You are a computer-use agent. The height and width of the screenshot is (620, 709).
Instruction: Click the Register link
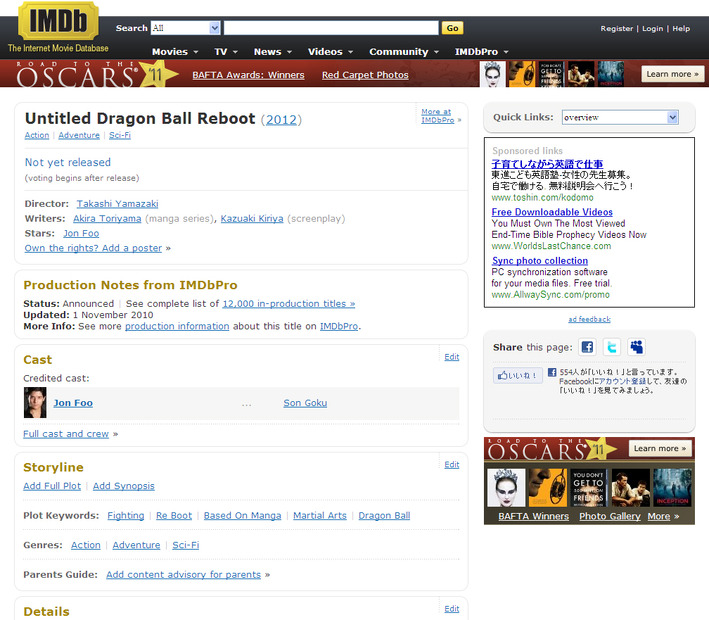[616, 28]
